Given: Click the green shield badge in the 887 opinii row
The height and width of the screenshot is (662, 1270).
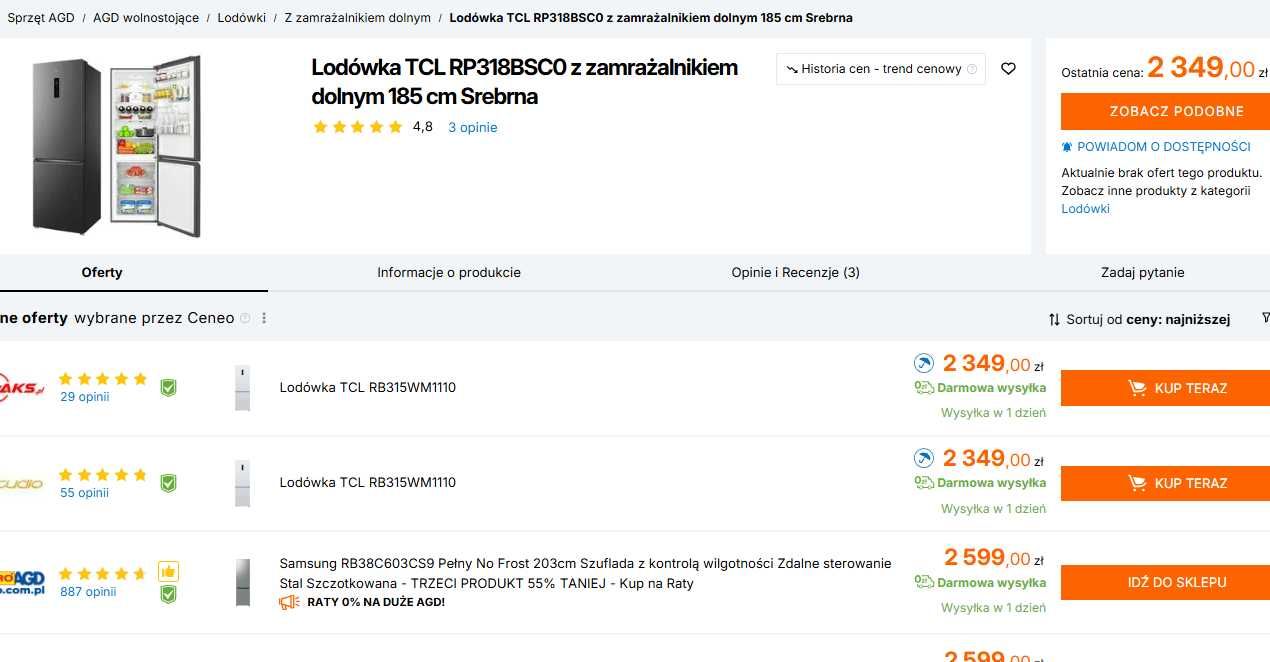Looking at the screenshot, I should 168,594.
